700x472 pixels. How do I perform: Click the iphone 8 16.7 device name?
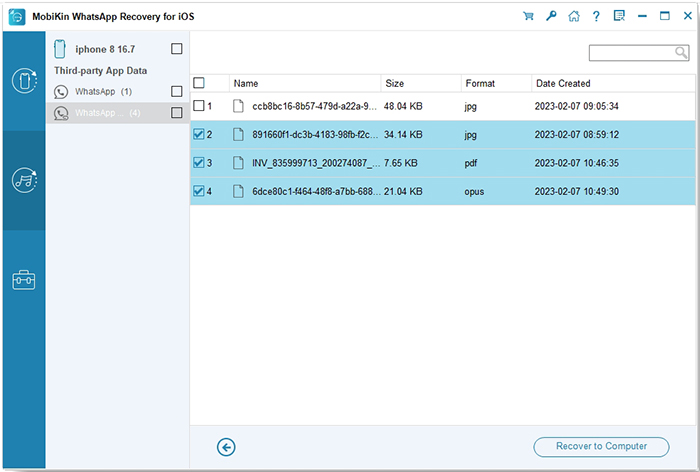coord(105,49)
